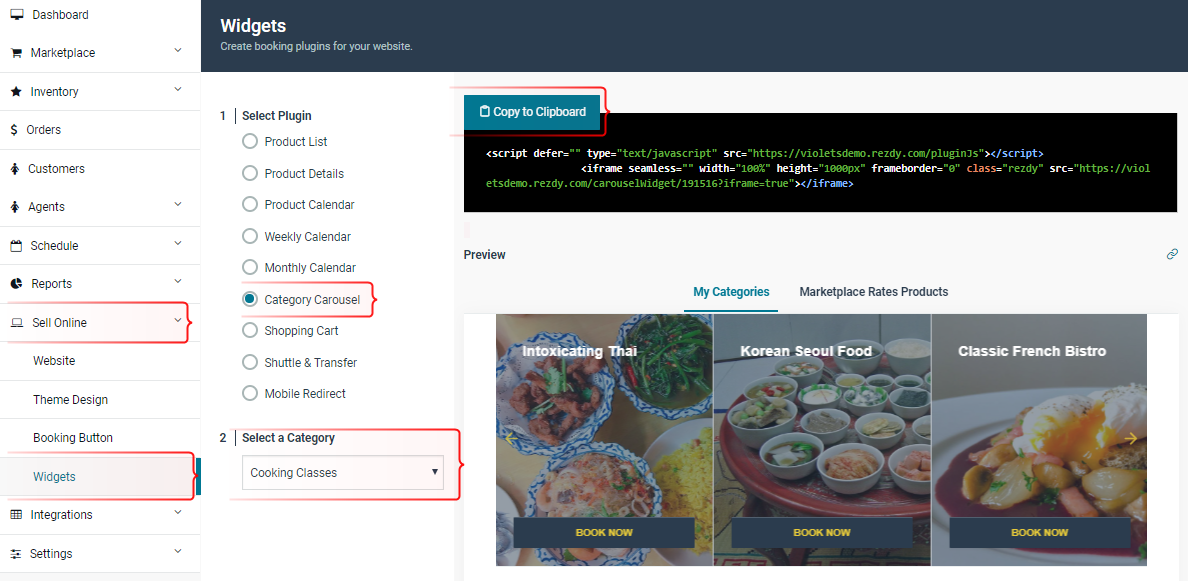Click the carousel left arrow
This screenshot has width=1188, height=581.
[511, 438]
